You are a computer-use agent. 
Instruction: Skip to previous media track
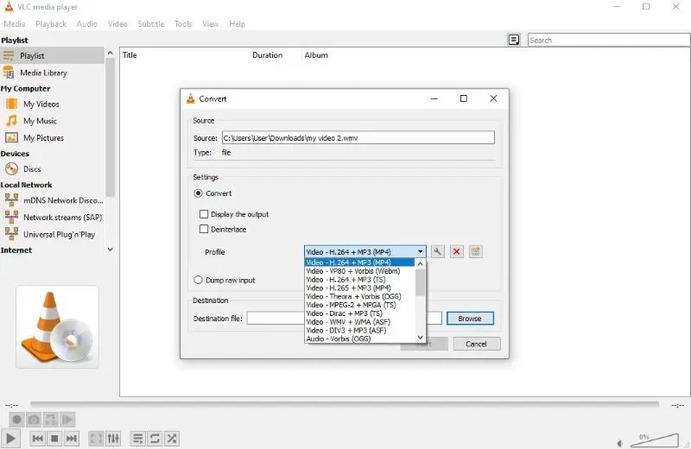point(37,438)
